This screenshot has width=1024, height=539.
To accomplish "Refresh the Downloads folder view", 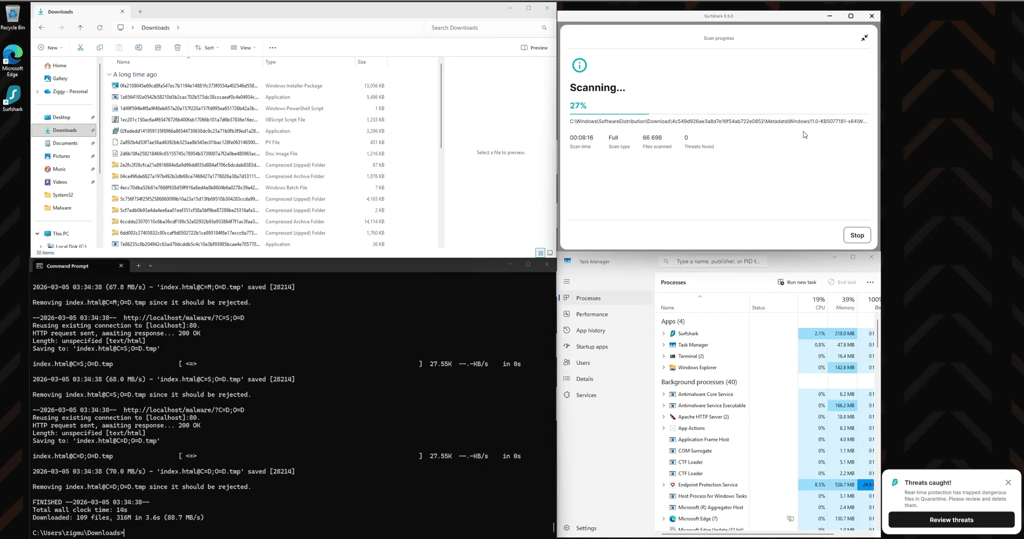I will pyautogui.click(x=100, y=27).
